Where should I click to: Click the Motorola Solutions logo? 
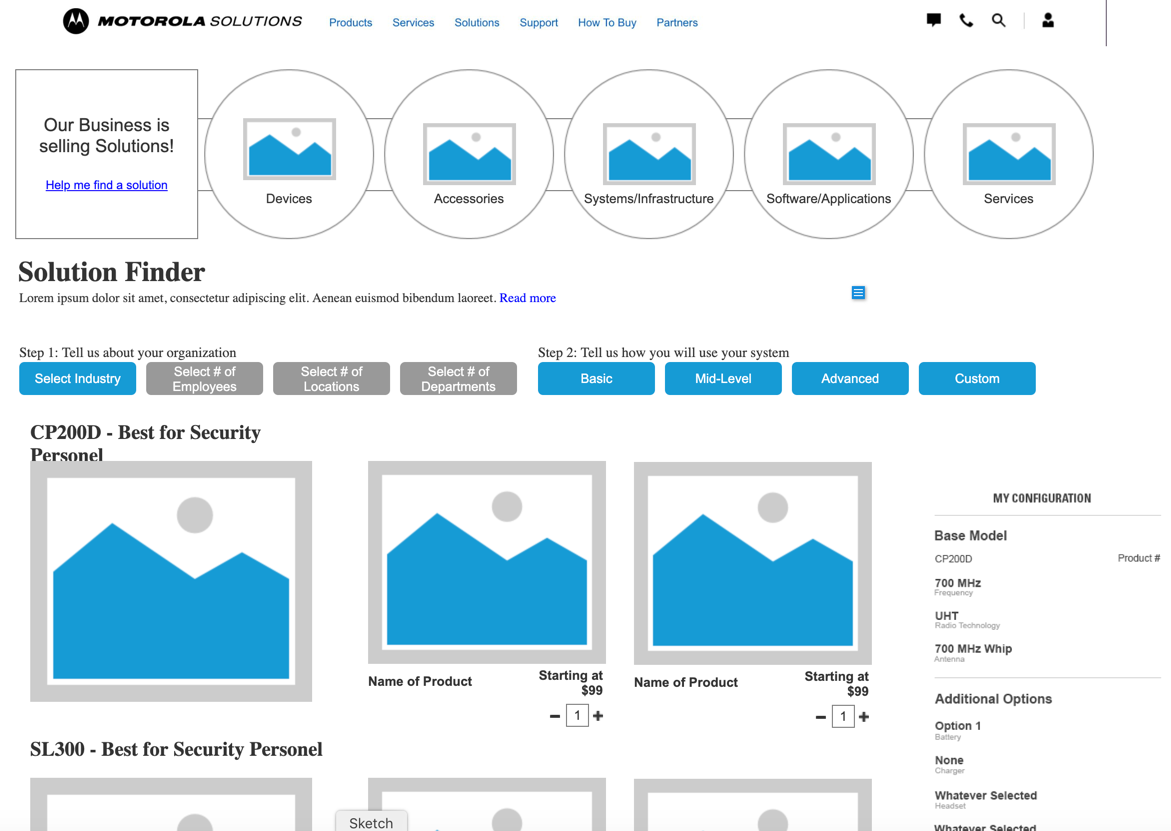183,20
